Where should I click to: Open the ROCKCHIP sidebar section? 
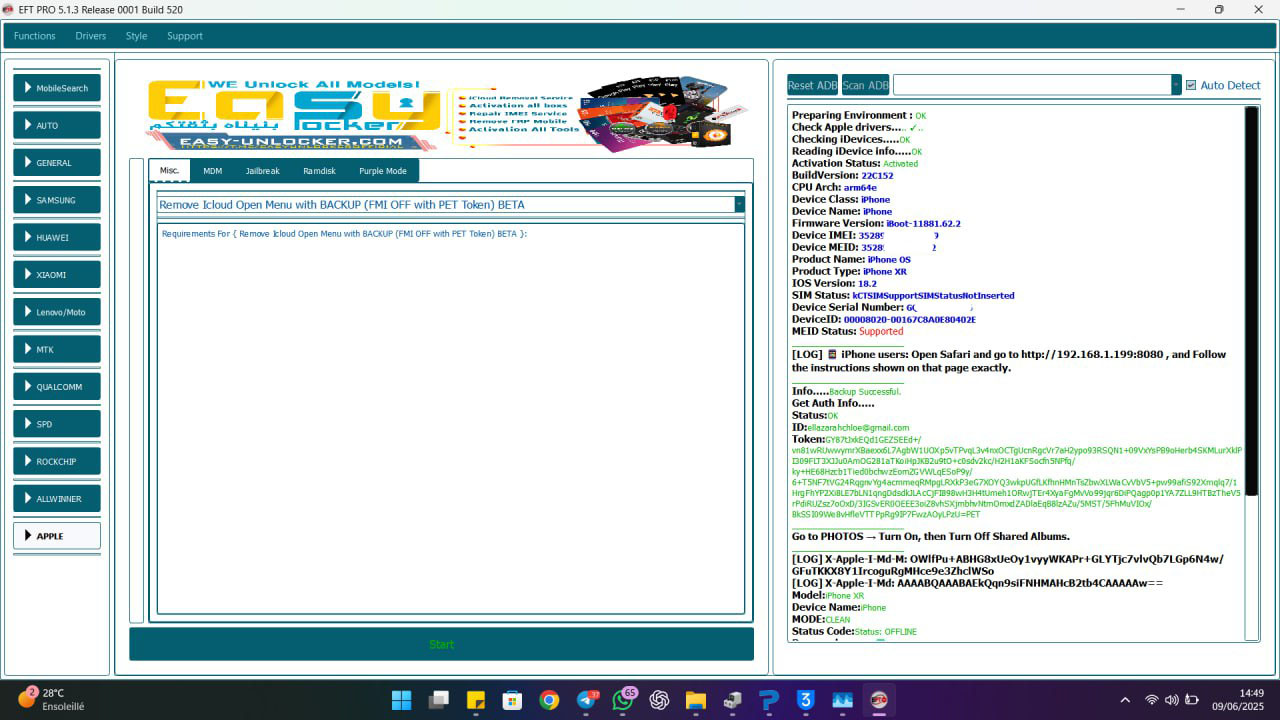(x=57, y=461)
